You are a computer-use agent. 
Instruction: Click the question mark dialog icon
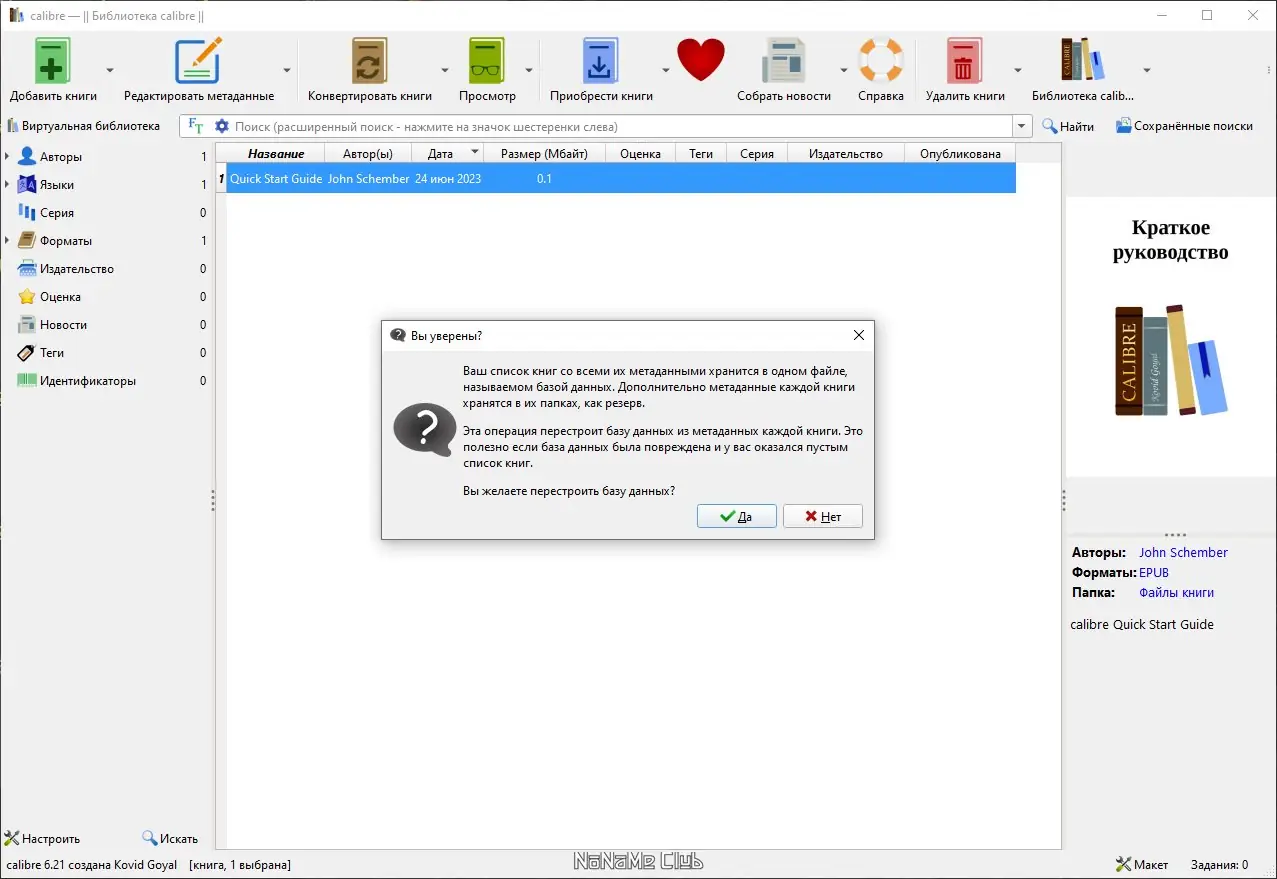click(x=425, y=430)
